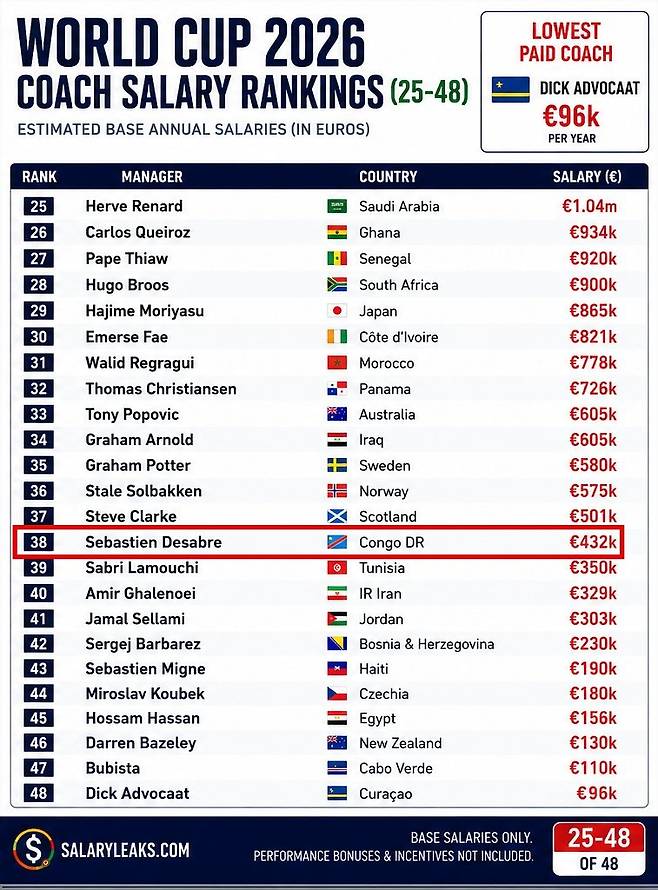Click the Saudi Arabia flag icon
Image resolution: width=658 pixels, height=890 pixels.
point(337,206)
